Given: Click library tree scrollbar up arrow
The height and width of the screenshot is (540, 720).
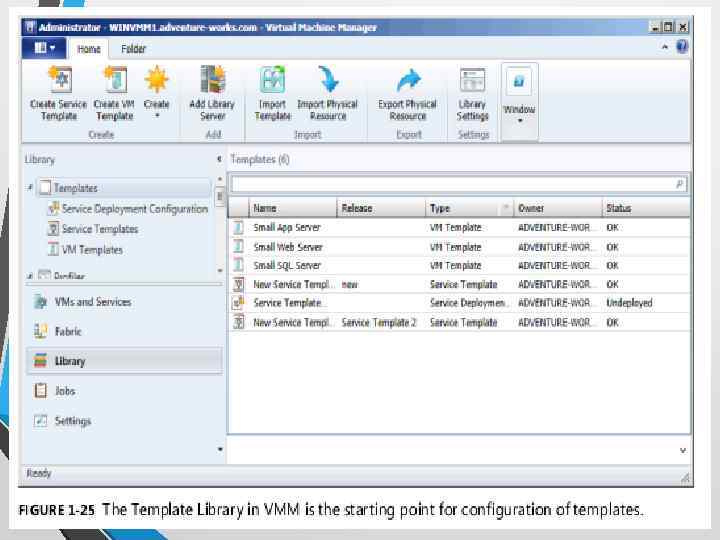Looking at the screenshot, I should coord(220,179).
